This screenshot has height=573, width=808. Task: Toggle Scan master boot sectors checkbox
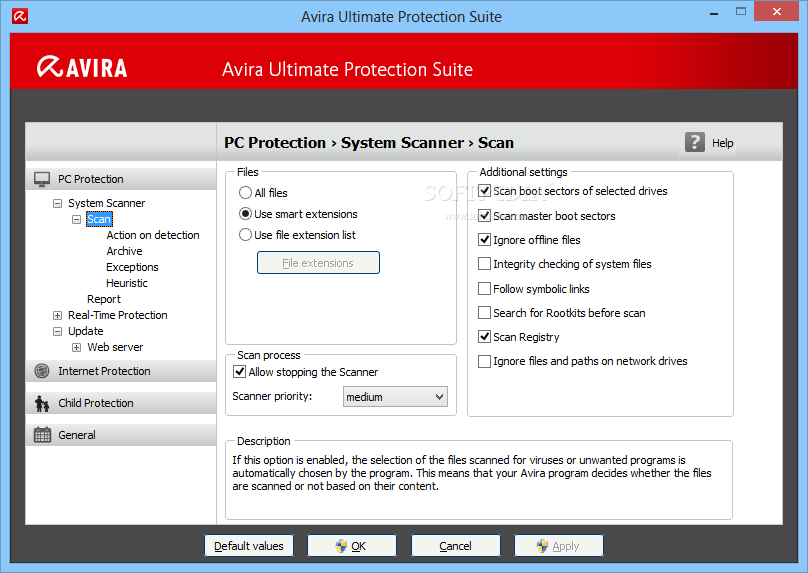pyautogui.click(x=484, y=215)
